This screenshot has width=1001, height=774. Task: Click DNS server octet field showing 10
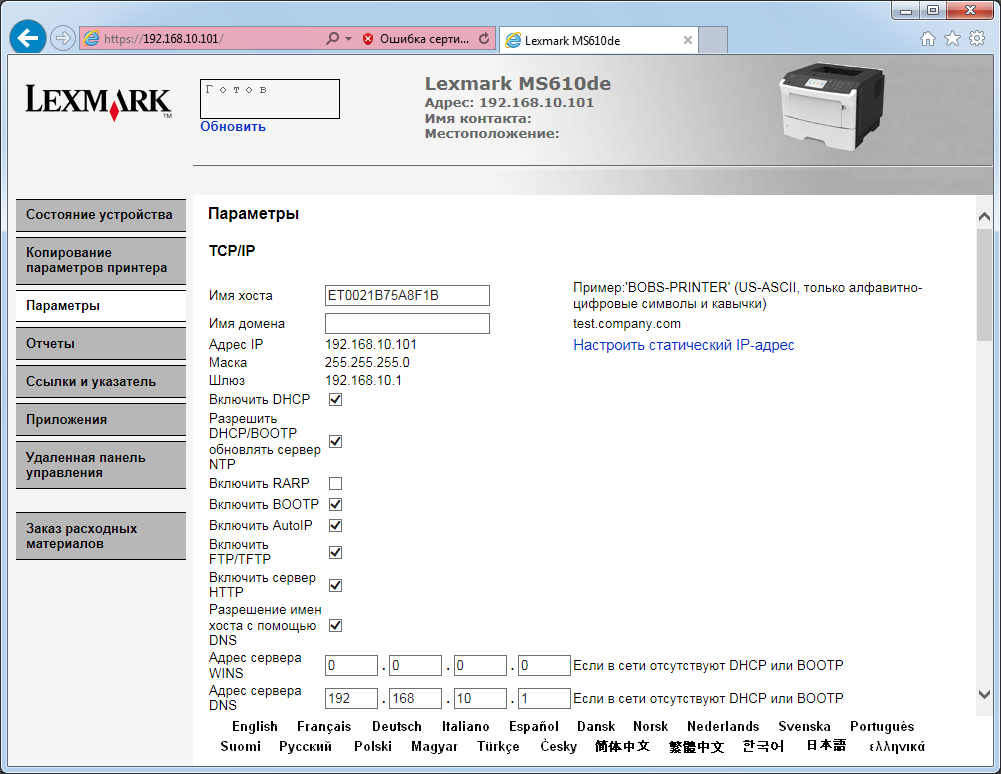[x=480, y=698]
